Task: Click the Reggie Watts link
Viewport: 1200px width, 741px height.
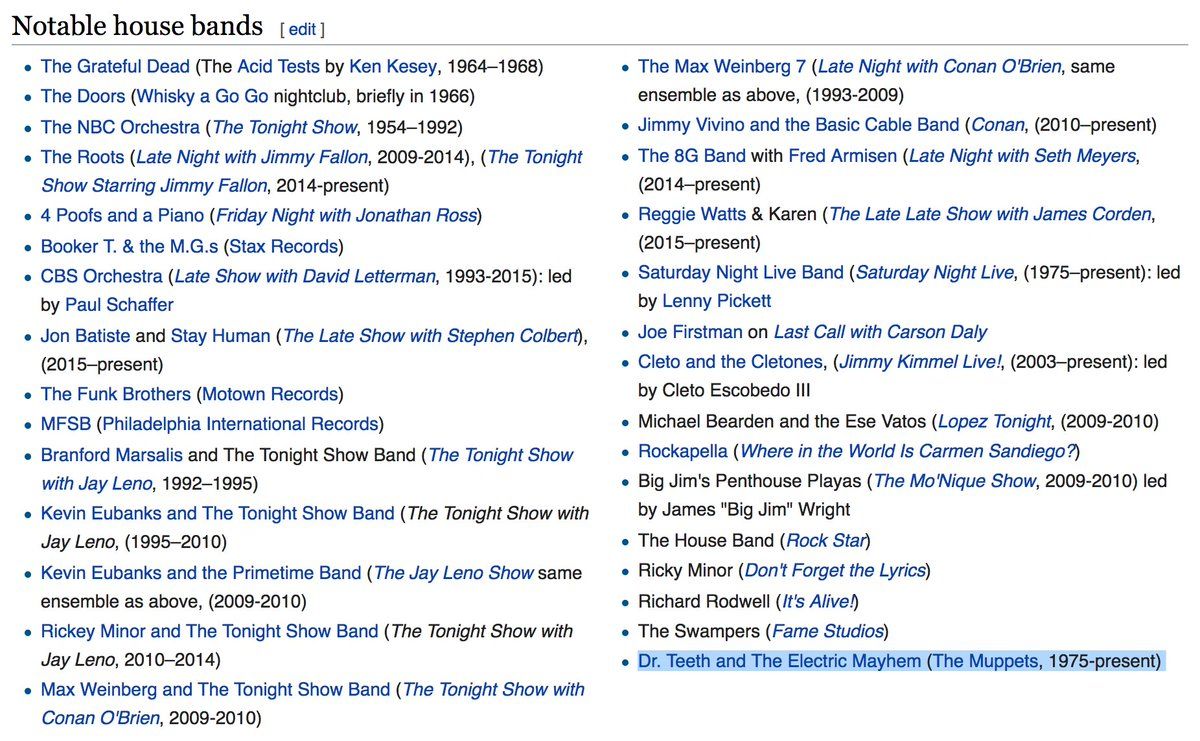Action: (692, 214)
